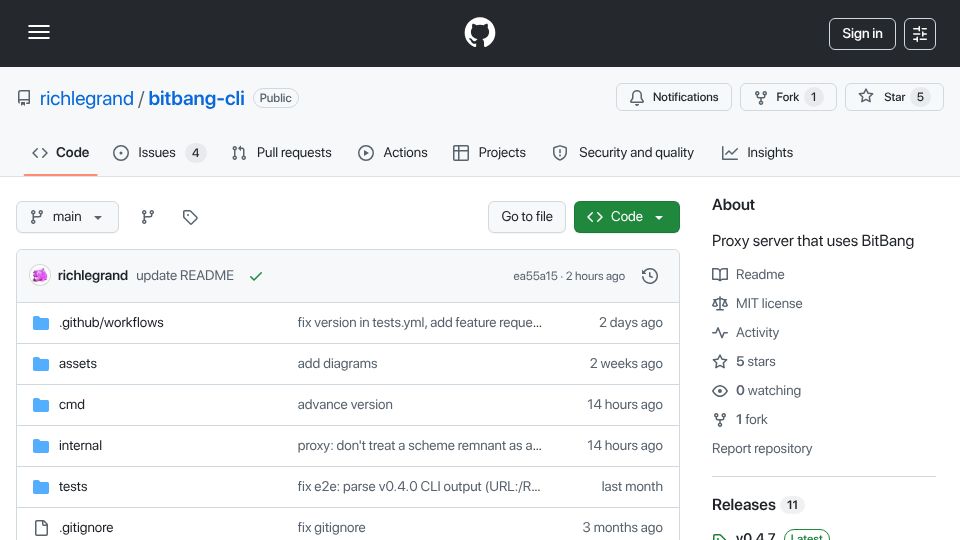Image resolution: width=960 pixels, height=540 pixels.
Task: Expand the main branch selector dropdown
Action: [x=67, y=217]
